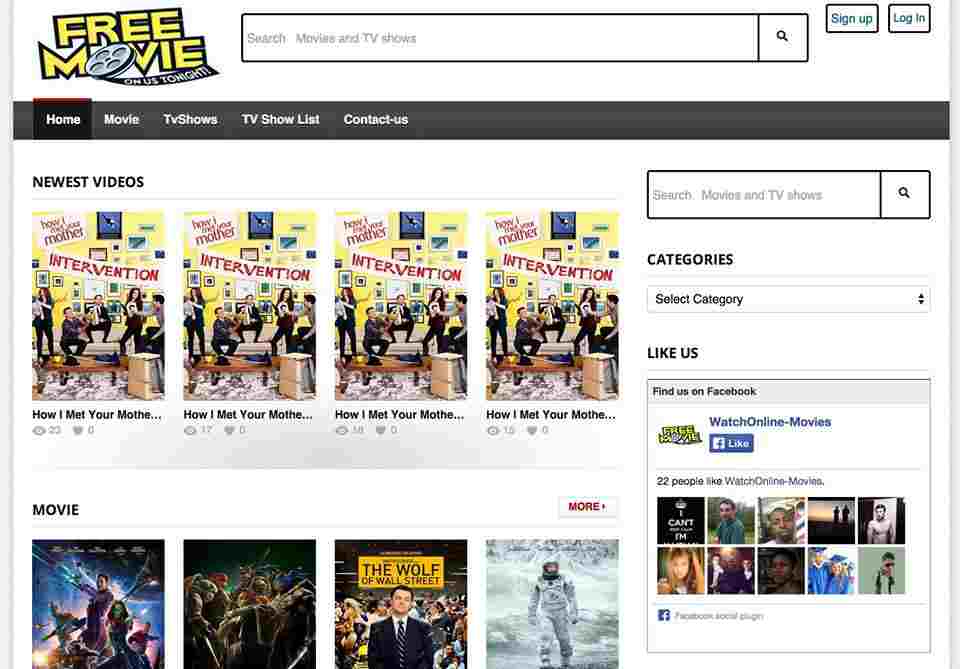The image size is (960, 669).
Task: Click the eye icon under the fourth Newest Videos card
Action: 492,430
